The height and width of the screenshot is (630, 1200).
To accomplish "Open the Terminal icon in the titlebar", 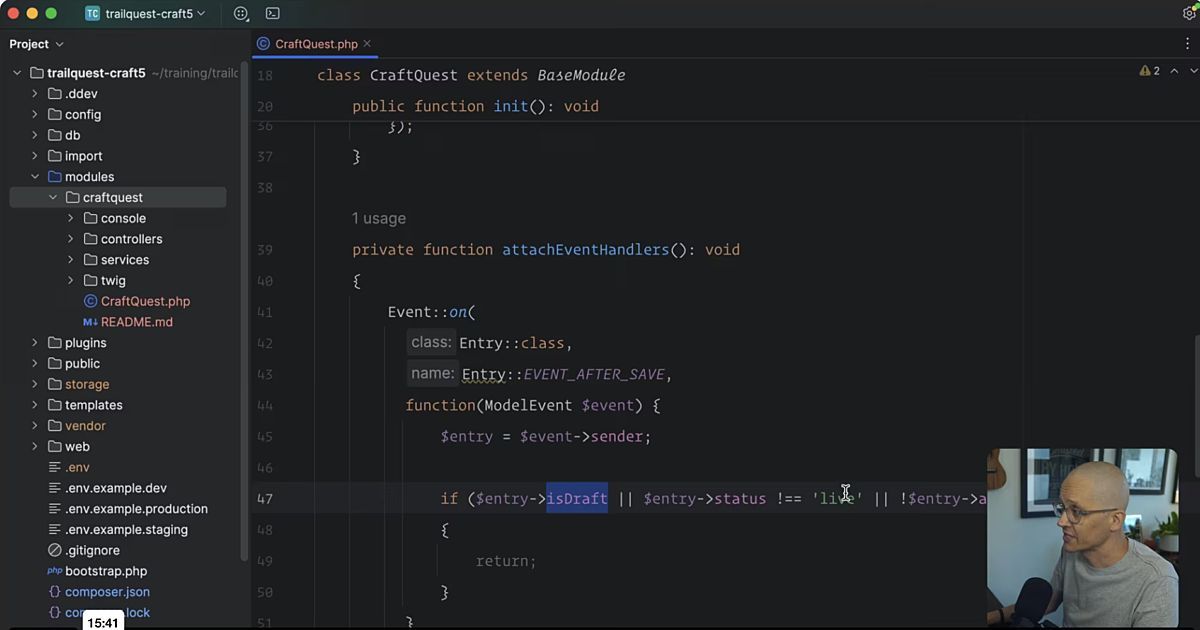I will 273,13.
